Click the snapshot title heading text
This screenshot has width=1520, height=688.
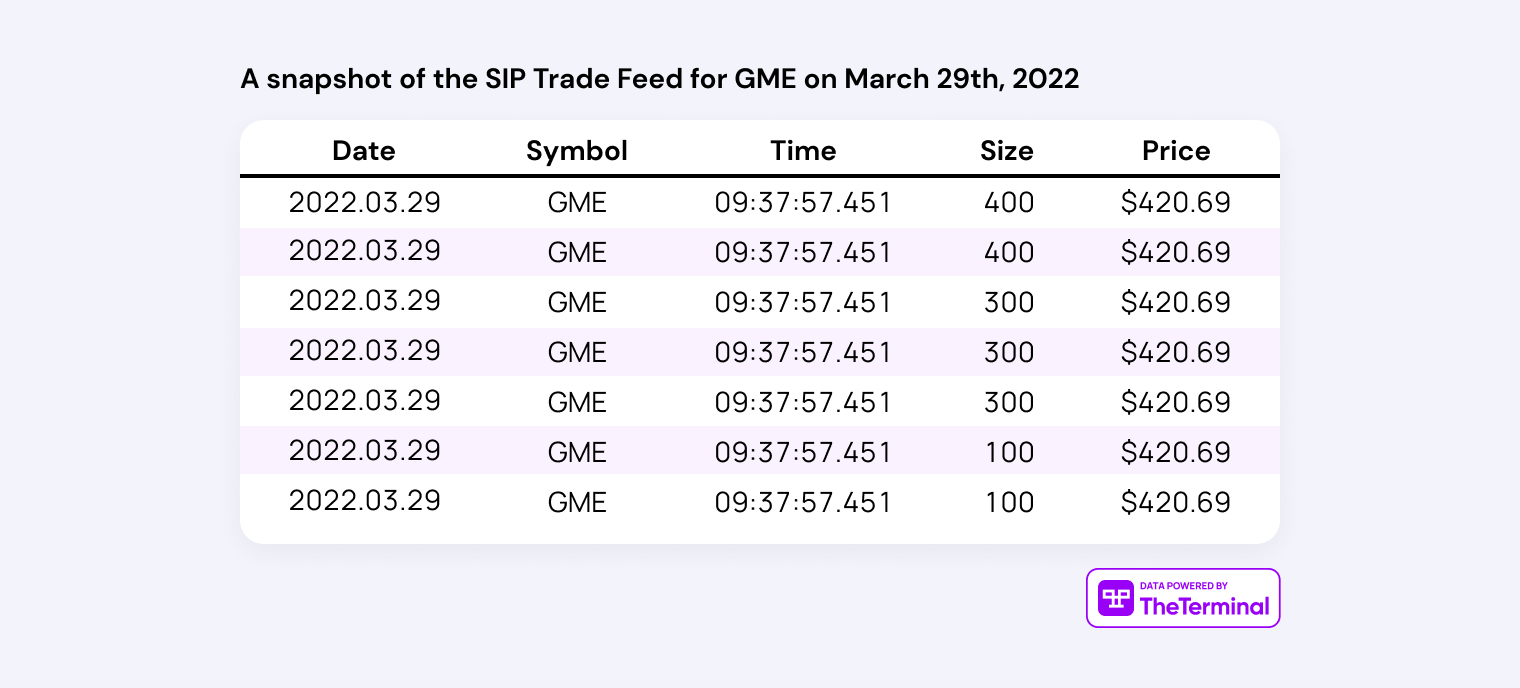(x=660, y=80)
